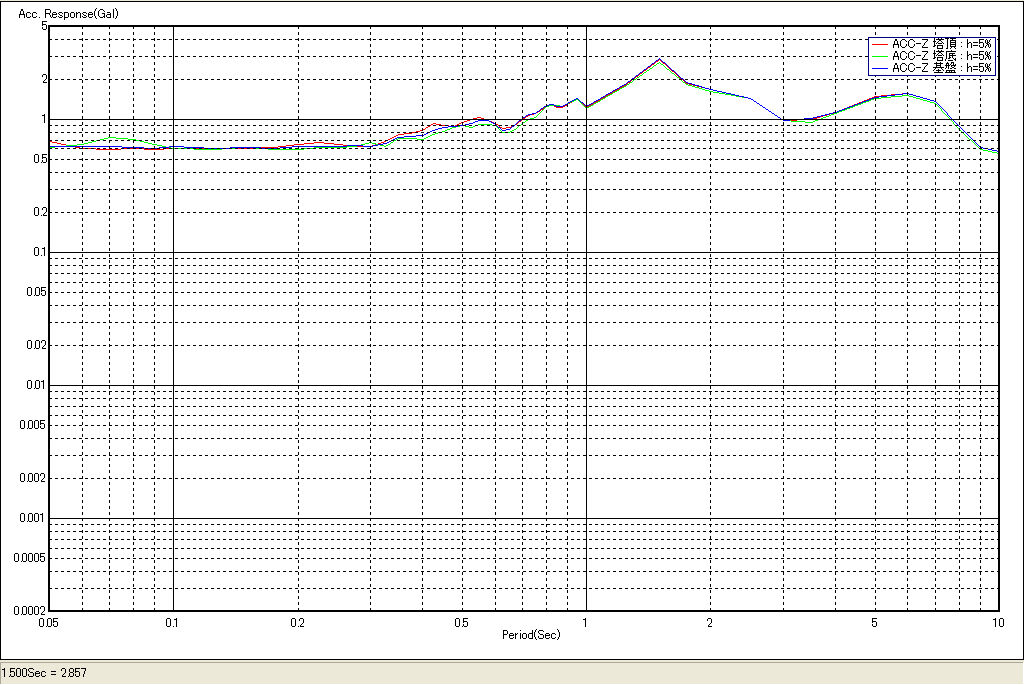Click the Period(Sec) x-axis title
The image size is (1024, 685).
pyautogui.click(x=531, y=635)
